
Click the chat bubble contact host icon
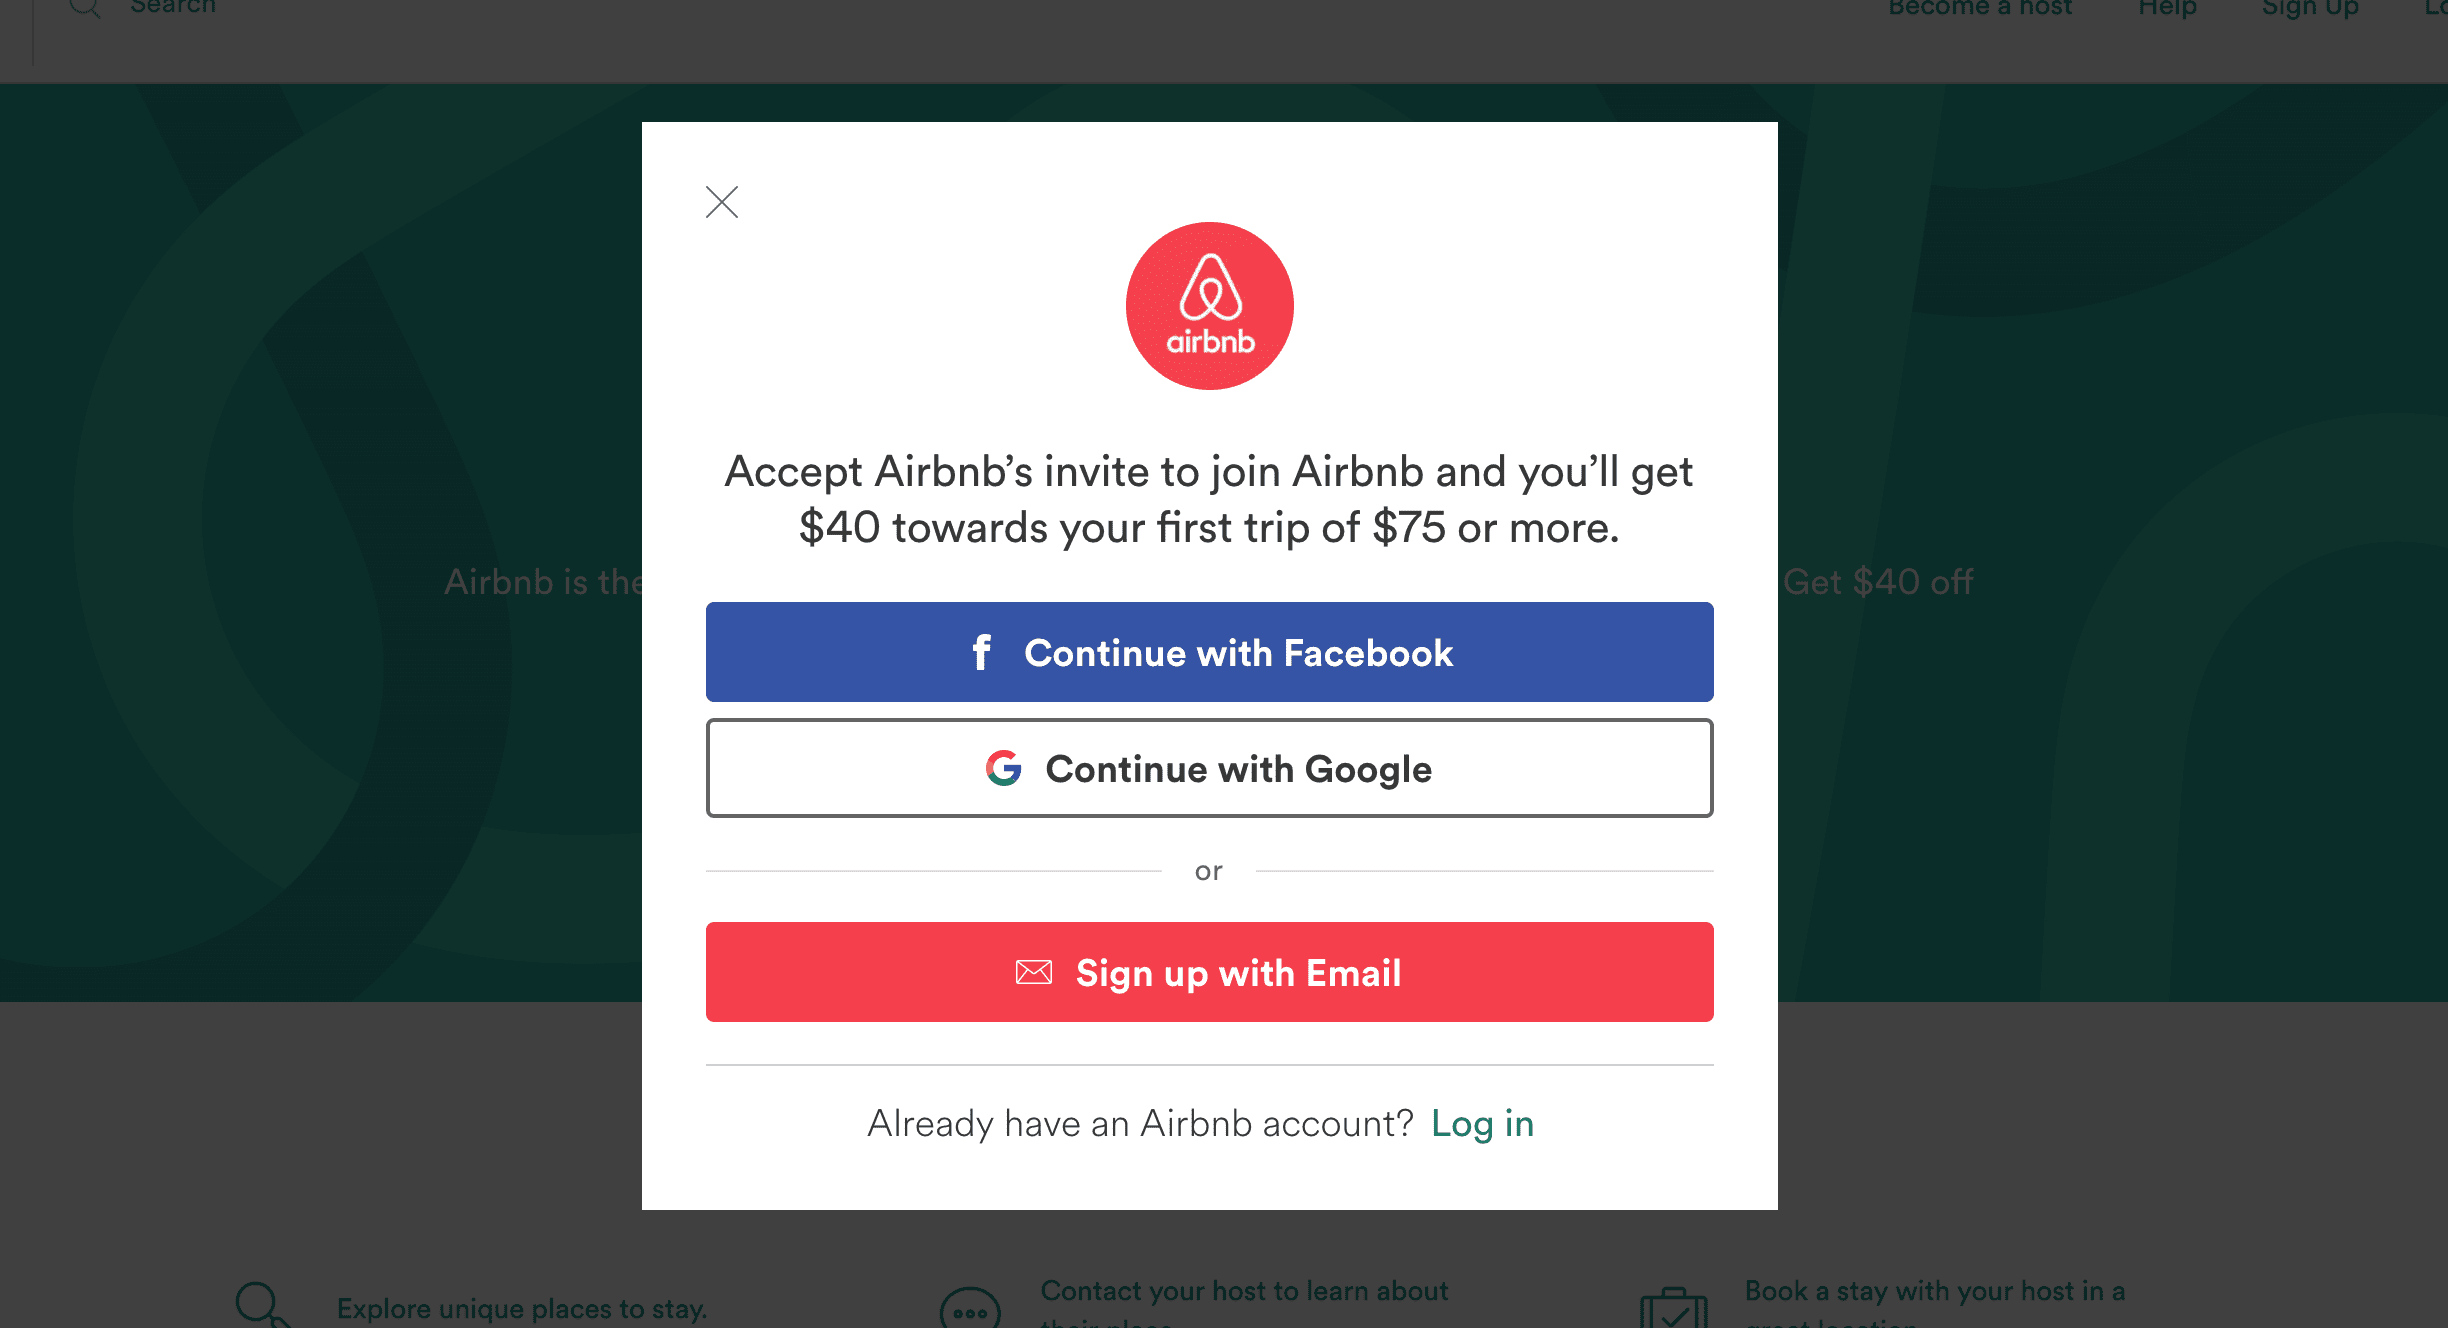pos(970,1308)
